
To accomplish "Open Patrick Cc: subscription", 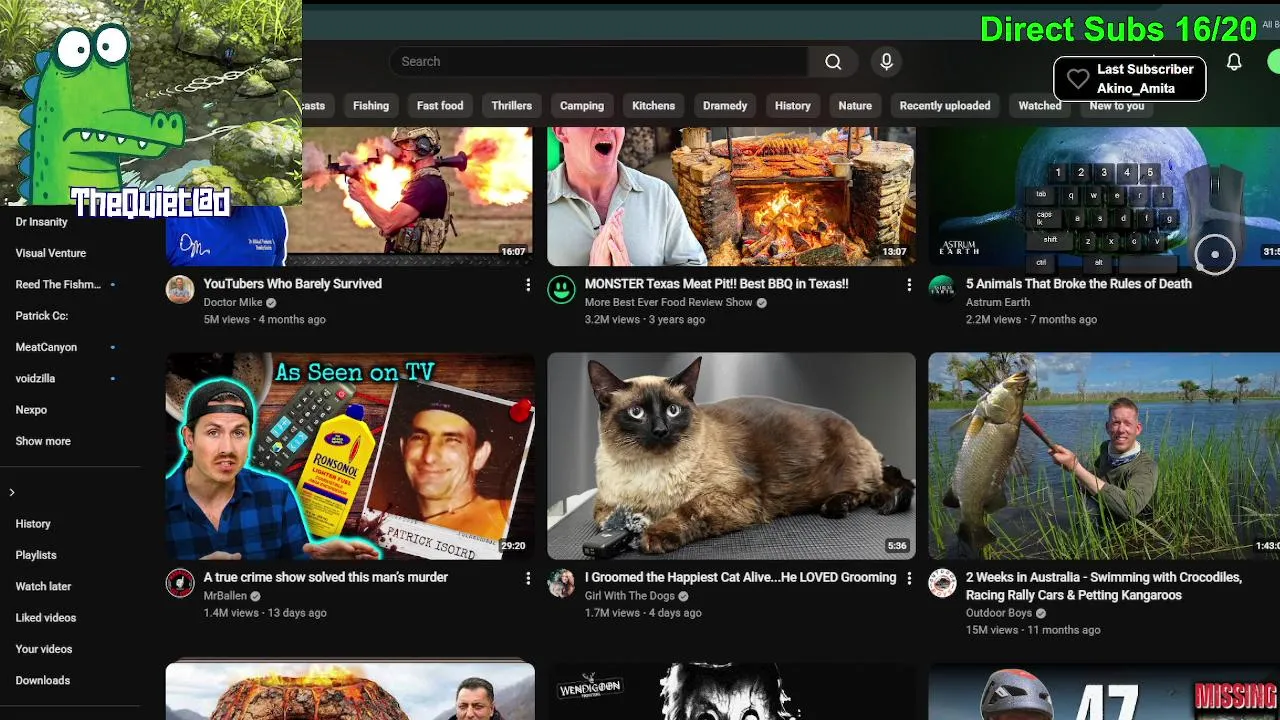I will tap(42, 316).
